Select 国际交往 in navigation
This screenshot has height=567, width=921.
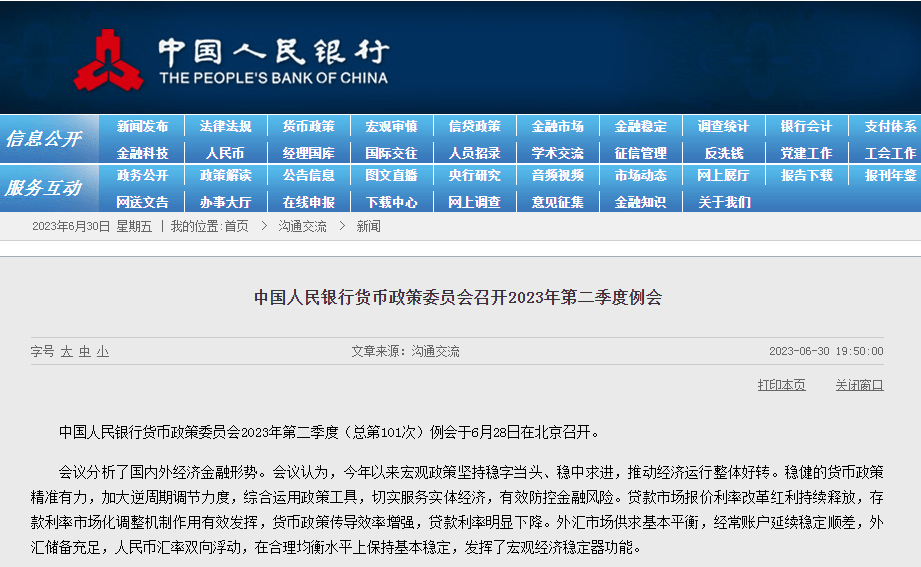pos(391,153)
